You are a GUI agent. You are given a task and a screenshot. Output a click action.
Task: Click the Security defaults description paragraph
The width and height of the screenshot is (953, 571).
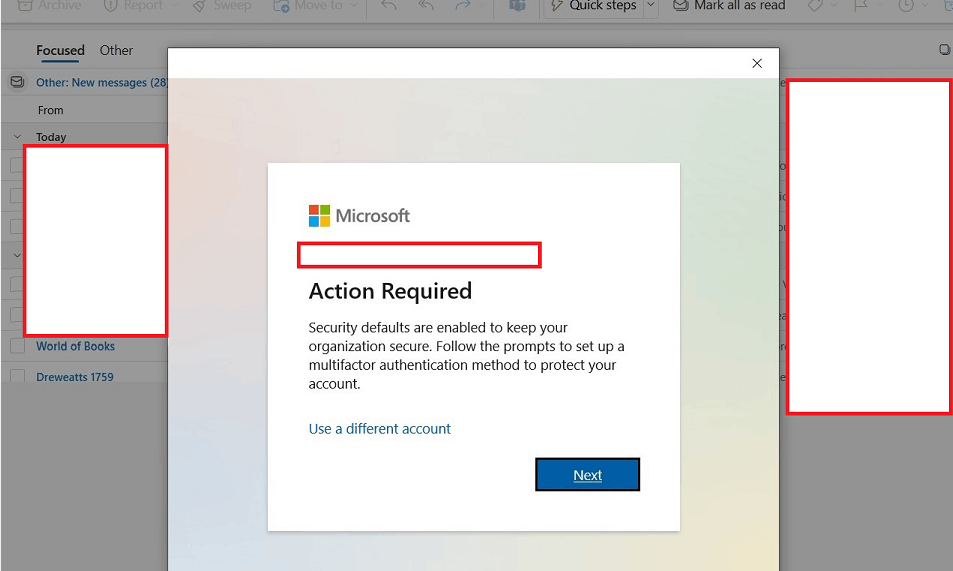pyautogui.click(x=466, y=355)
